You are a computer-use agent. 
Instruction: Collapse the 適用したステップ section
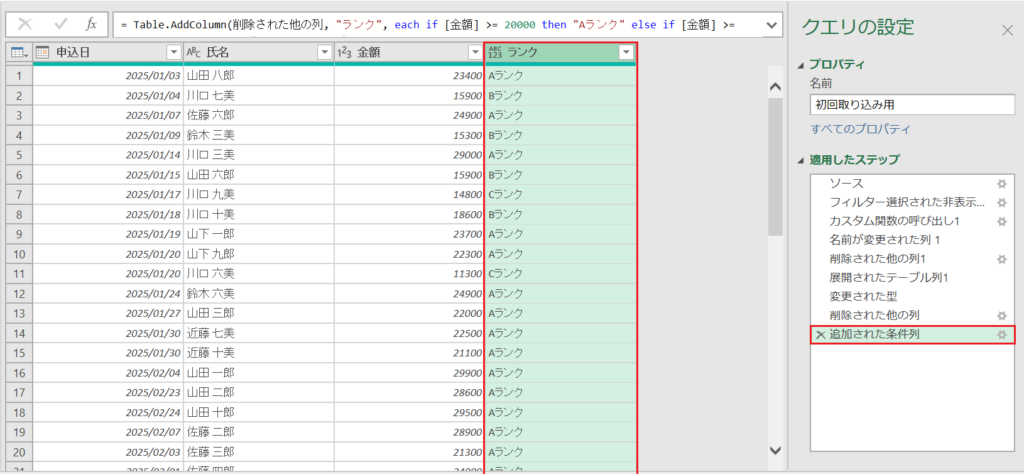pos(802,159)
